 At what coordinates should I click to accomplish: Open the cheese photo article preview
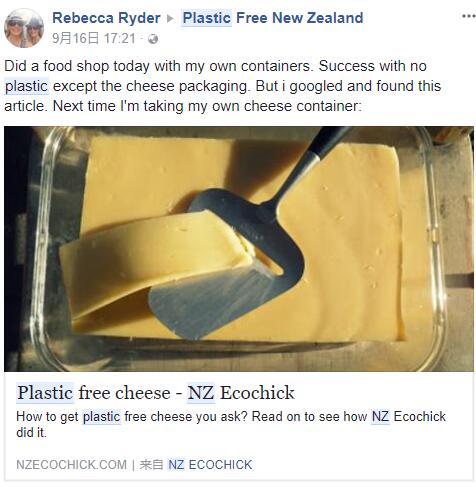pos(239,249)
